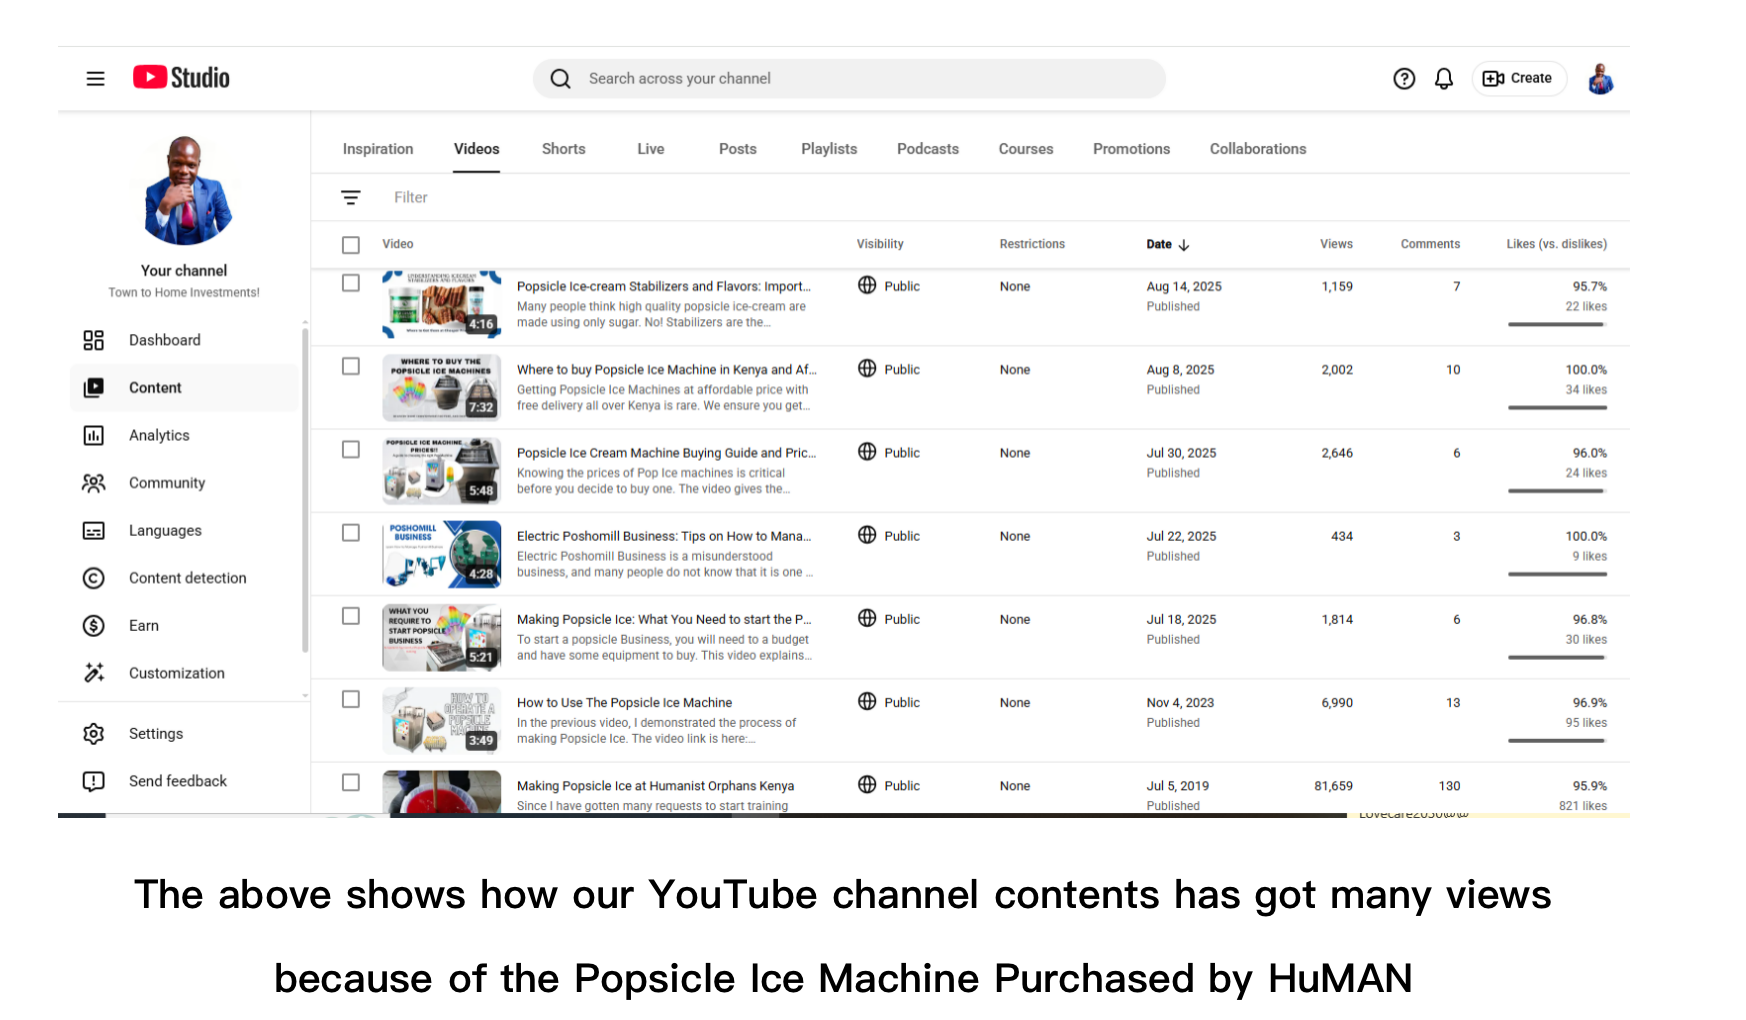The height and width of the screenshot is (1020, 1746).
Task: Open thumbnail of Where to buy Popsicle video
Action: click(441, 387)
